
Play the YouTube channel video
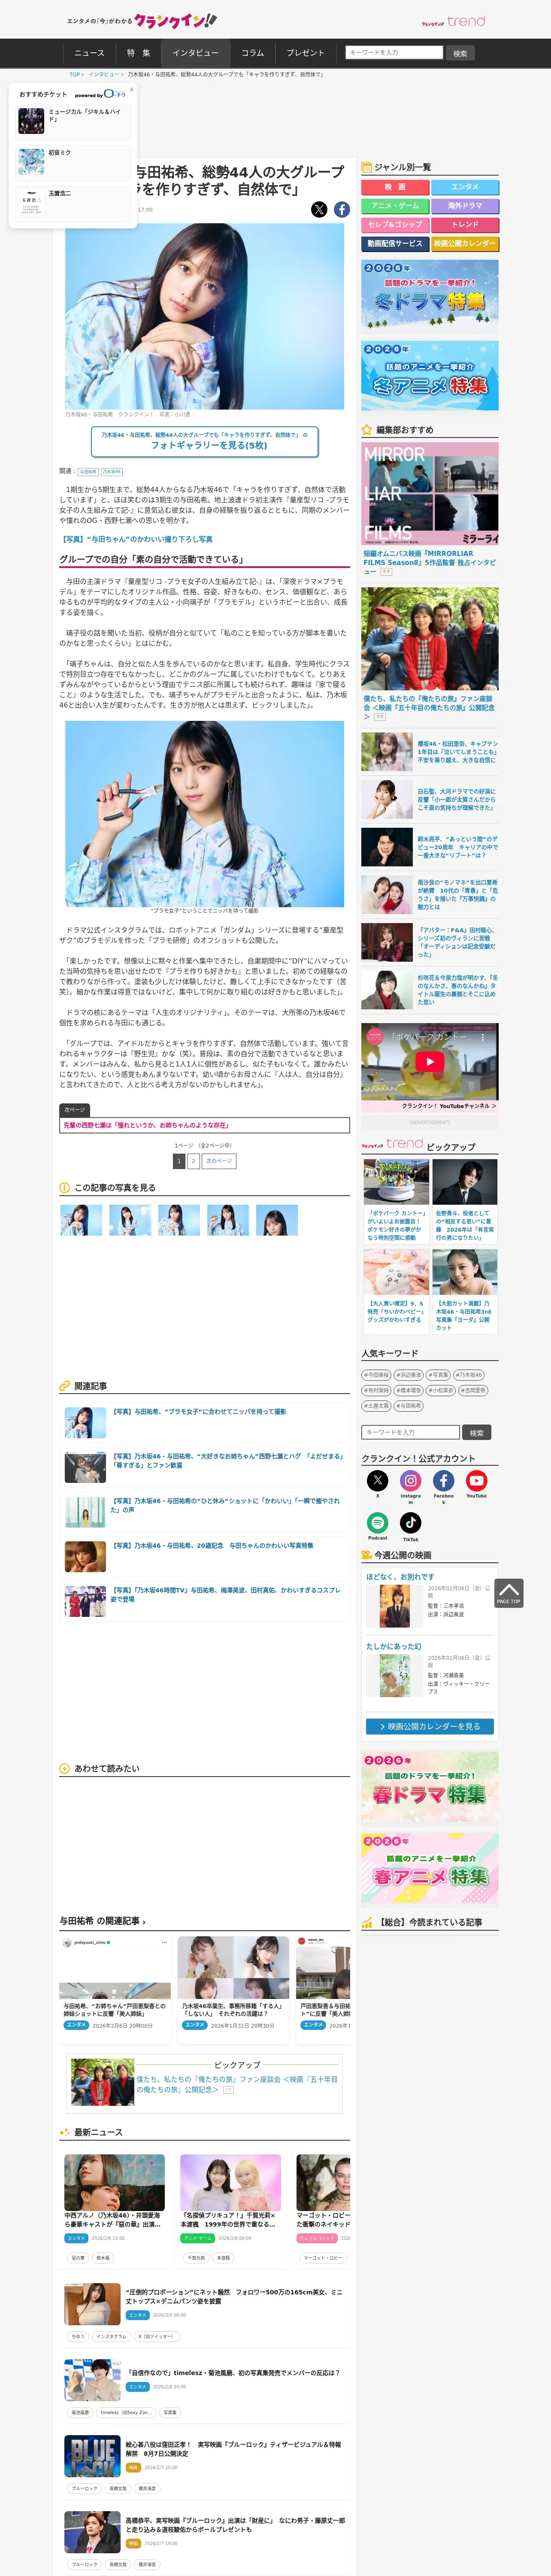(x=429, y=1062)
